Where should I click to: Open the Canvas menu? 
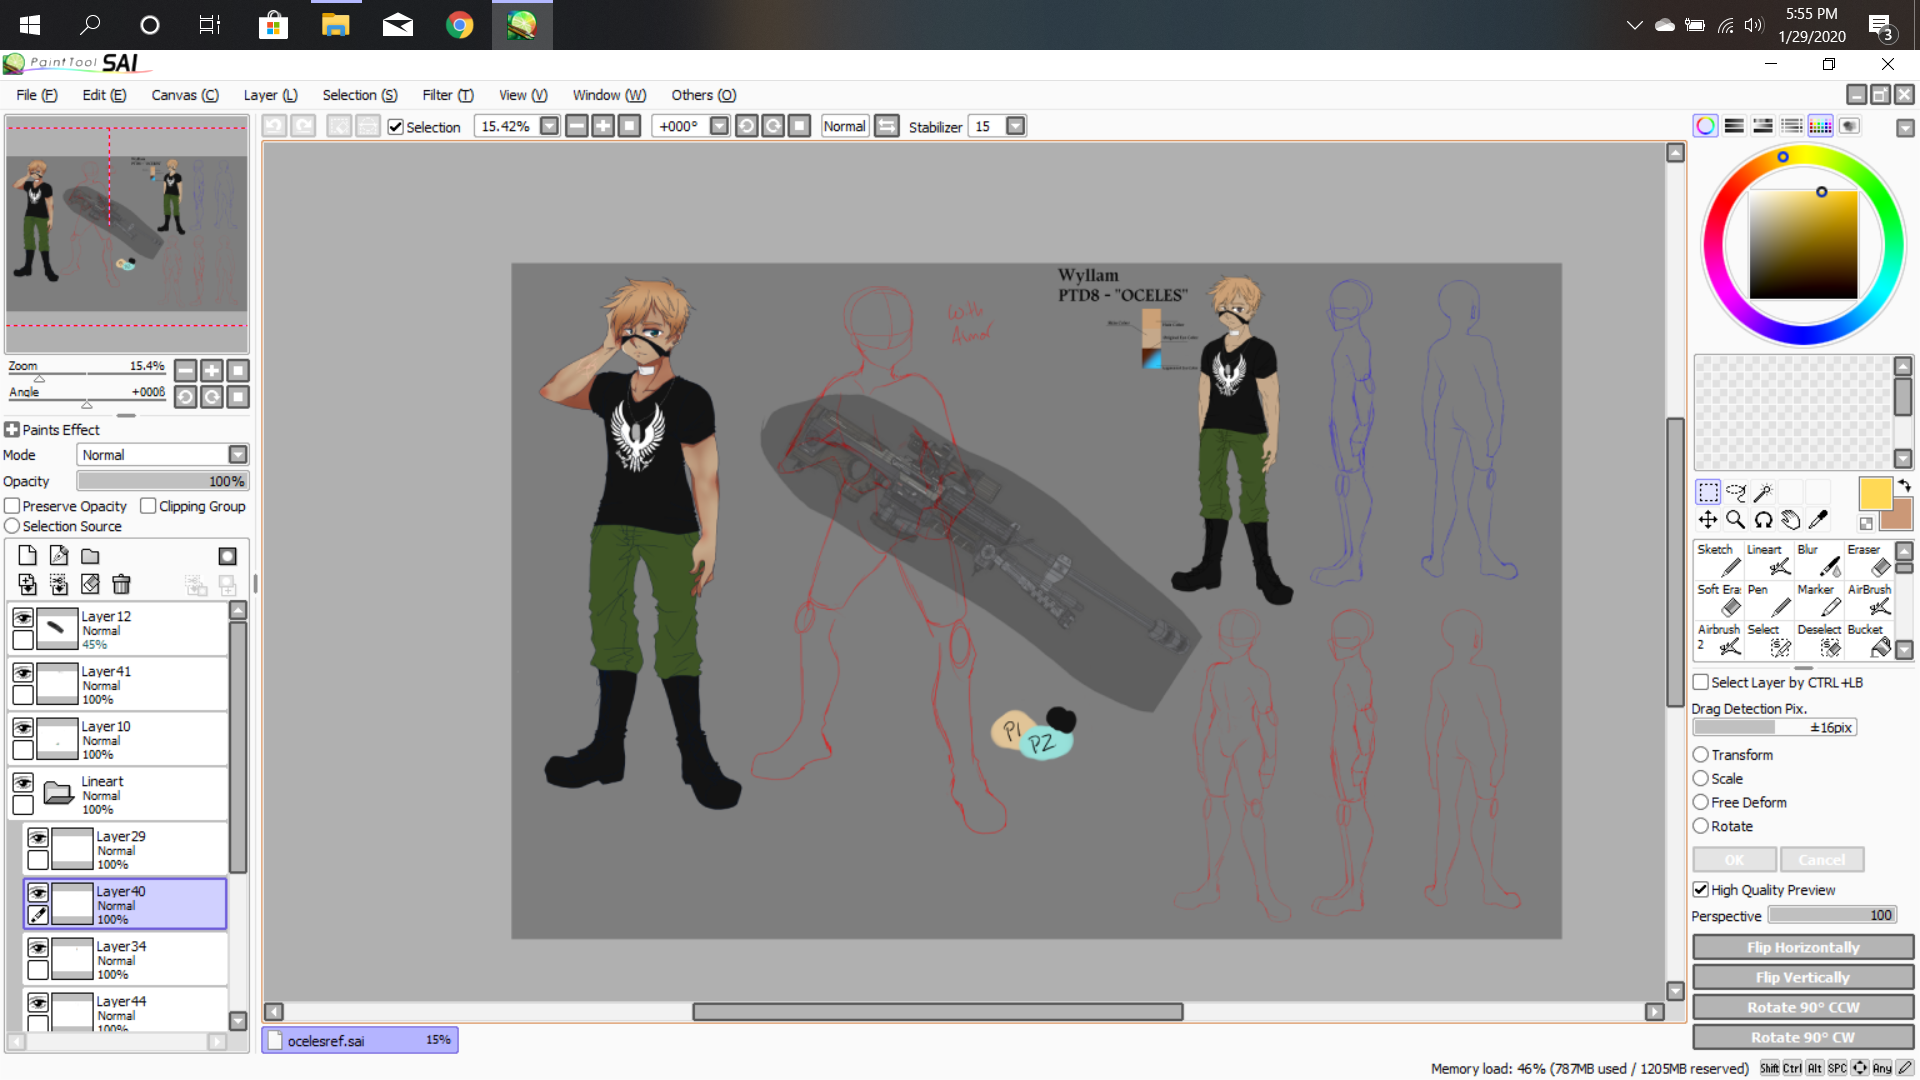(185, 95)
